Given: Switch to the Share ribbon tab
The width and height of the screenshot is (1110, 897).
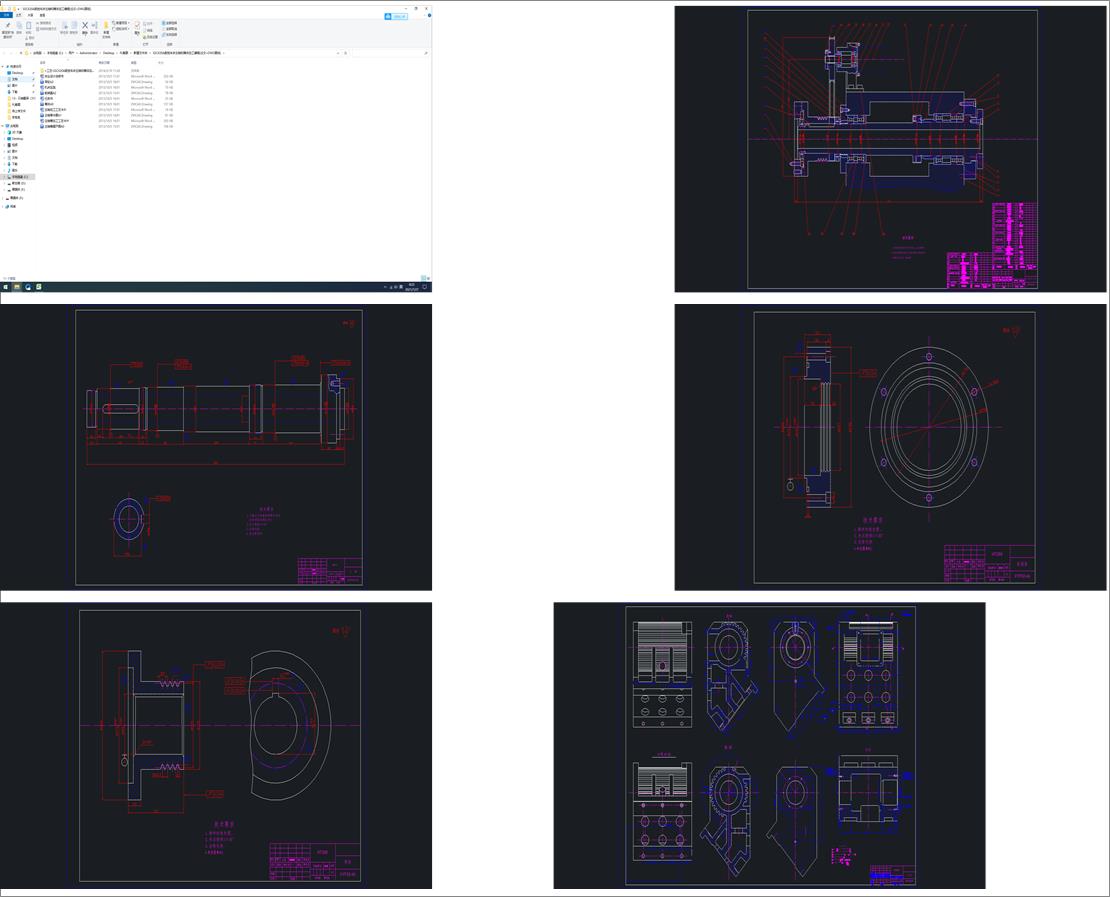Looking at the screenshot, I should pyautogui.click(x=30, y=15).
